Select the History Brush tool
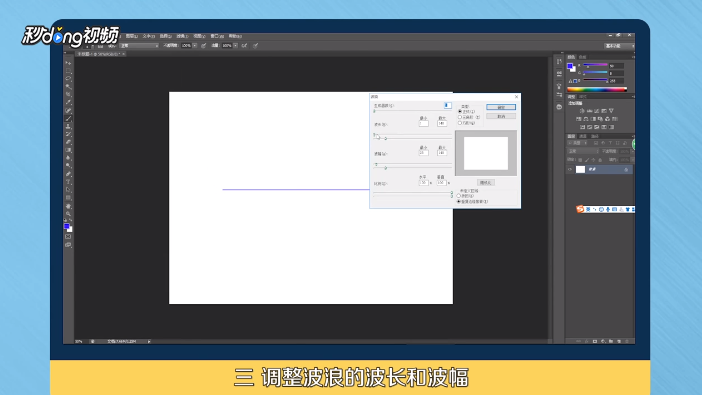Image resolution: width=702 pixels, height=395 pixels. (68, 134)
